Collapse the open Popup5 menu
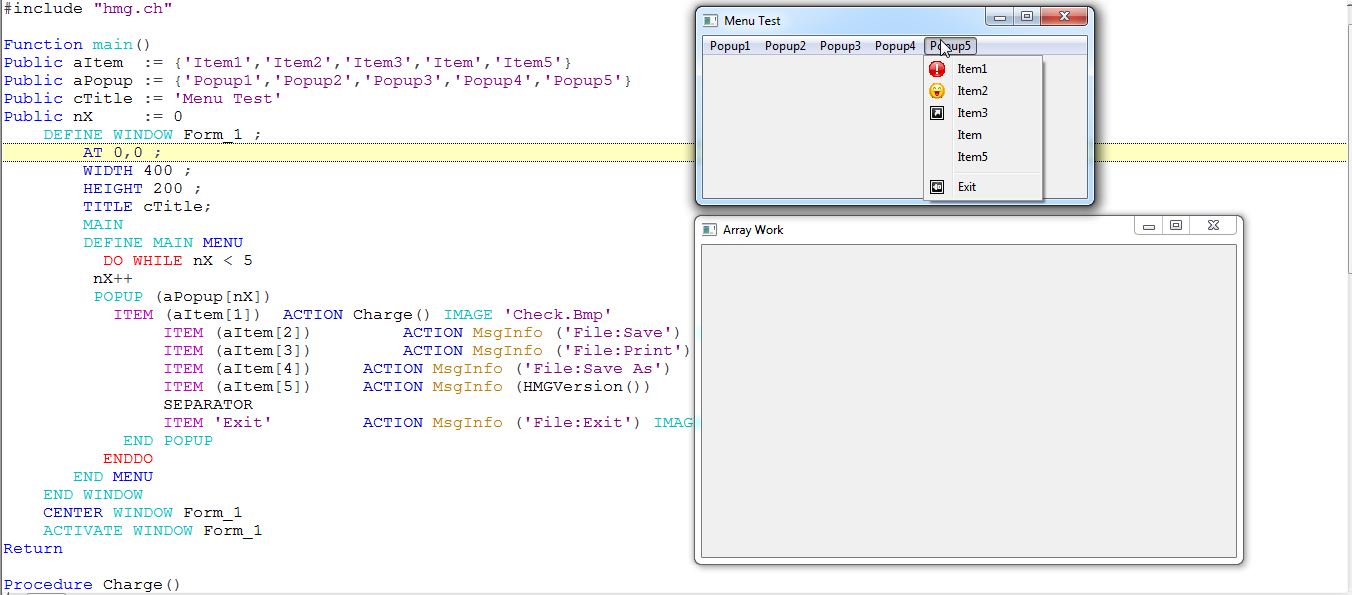 pos(950,46)
